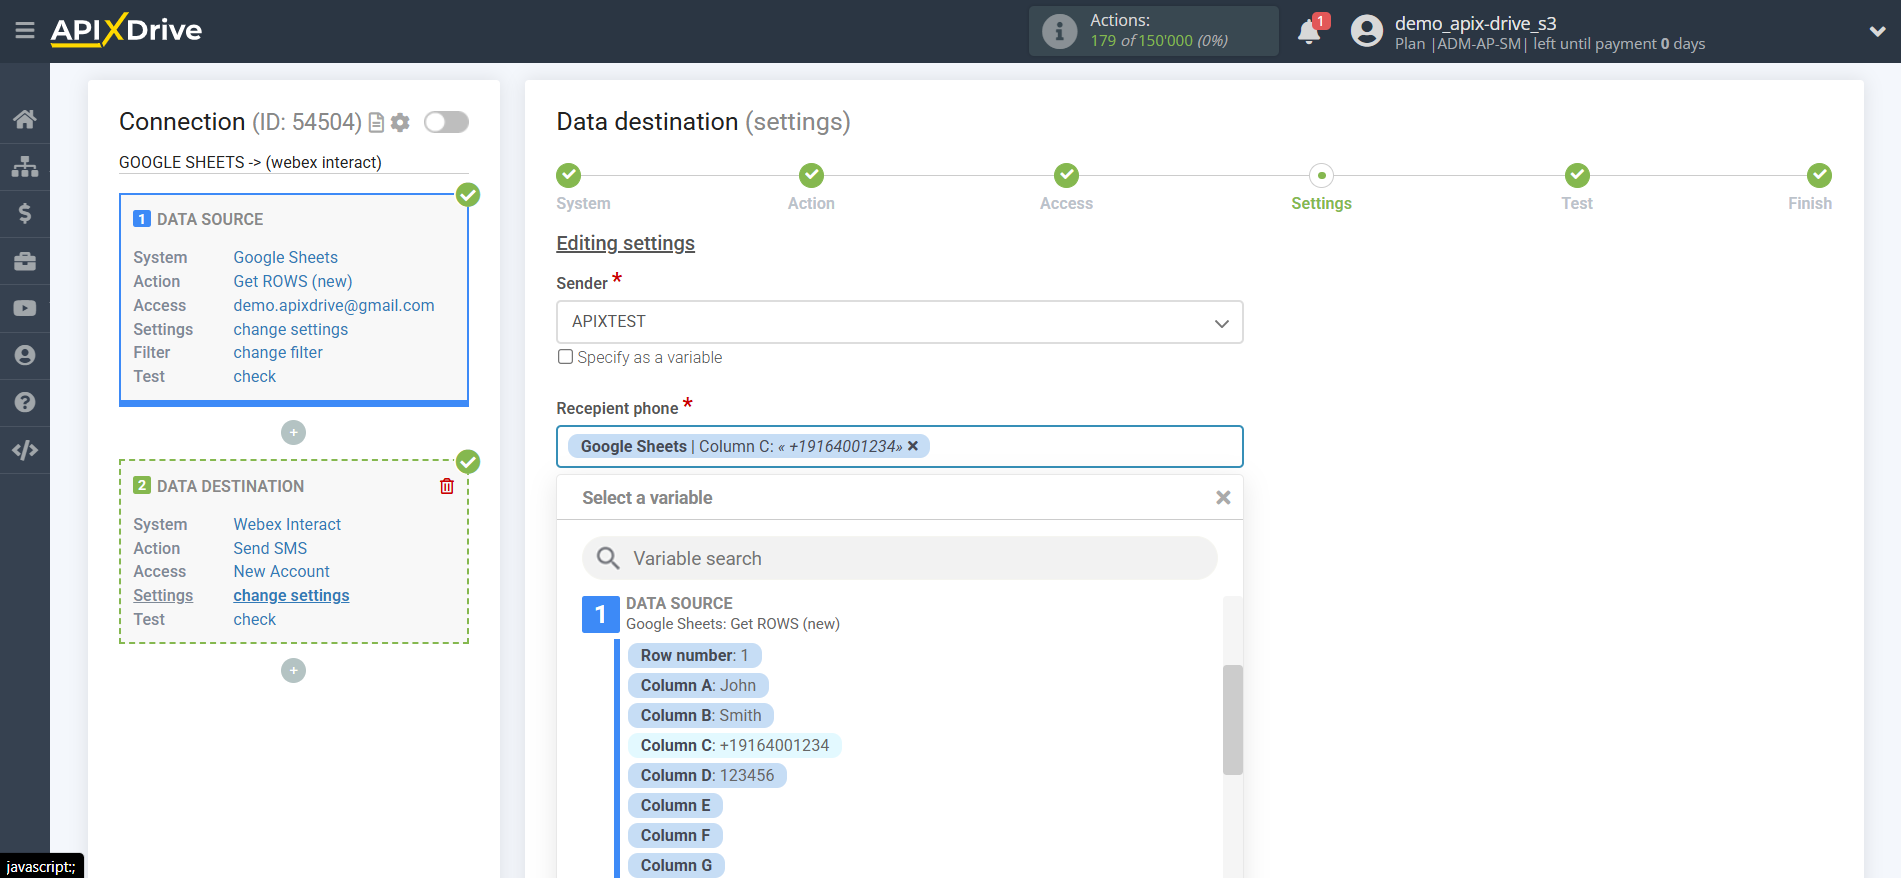Click the account avatar icon
This screenshot has height=878, width=1901.
pyautogui.click(x=1367, y=31)
